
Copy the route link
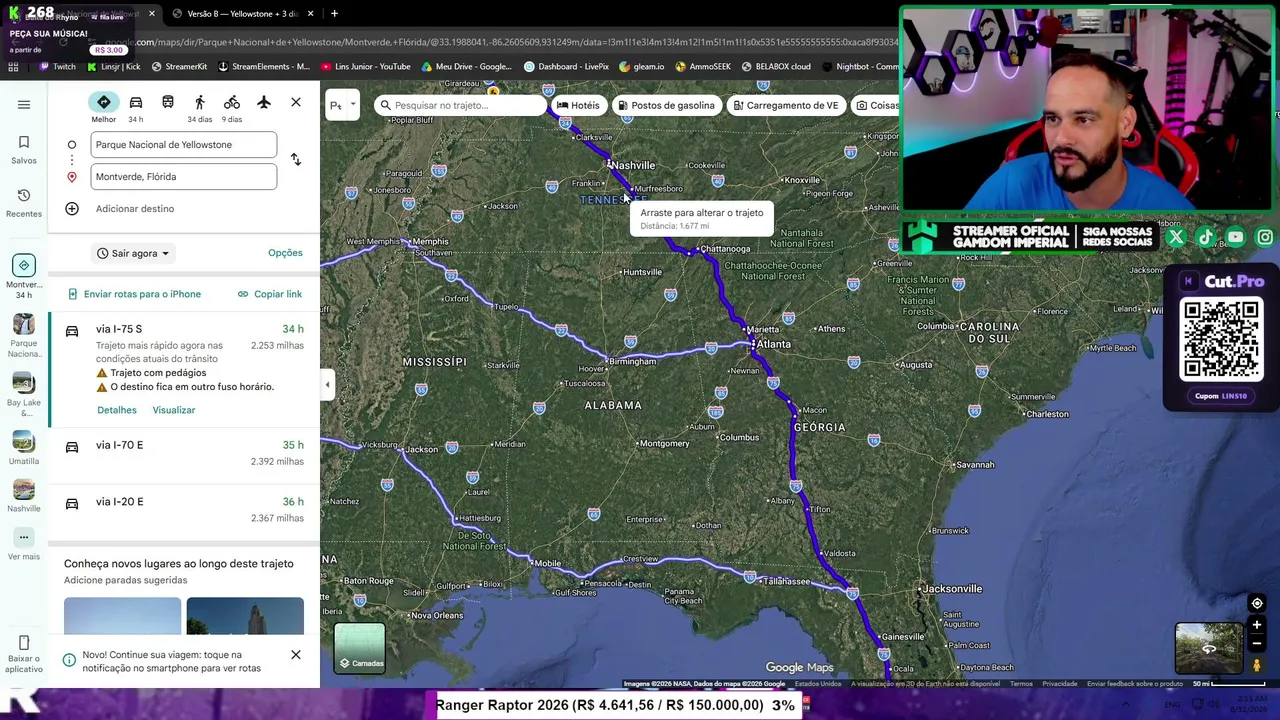[270, 294]
